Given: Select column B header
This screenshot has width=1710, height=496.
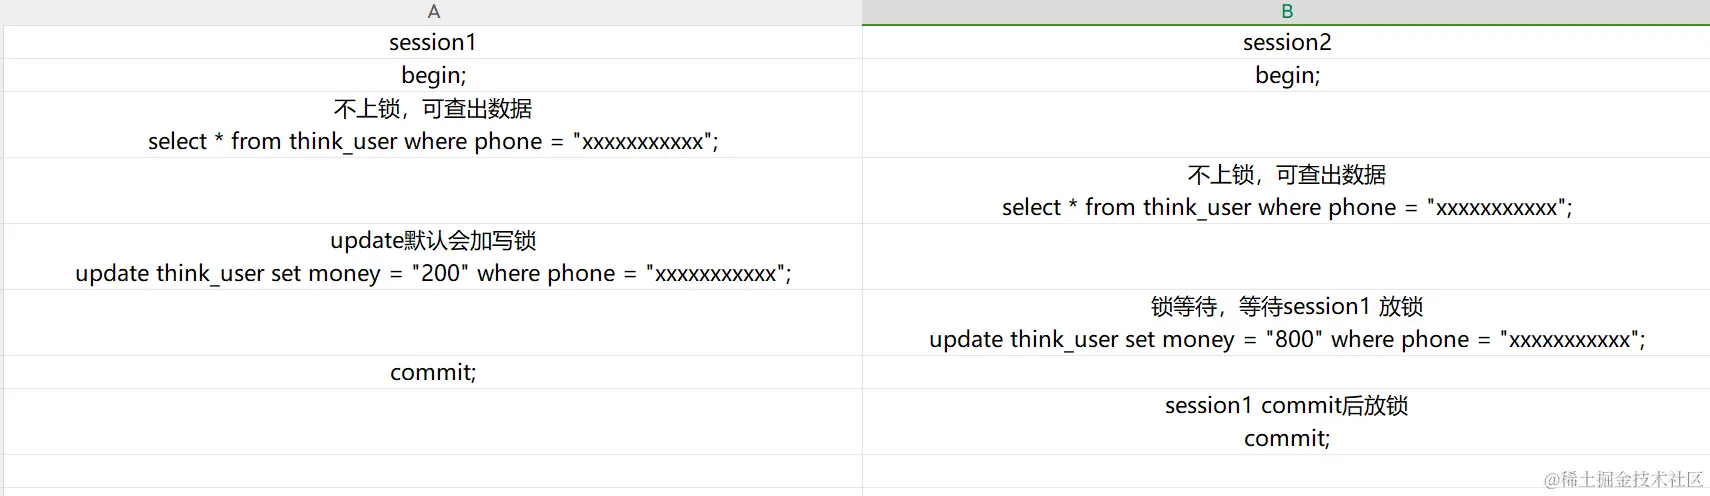Looking at the screenshot, I should click(1286, 12).
